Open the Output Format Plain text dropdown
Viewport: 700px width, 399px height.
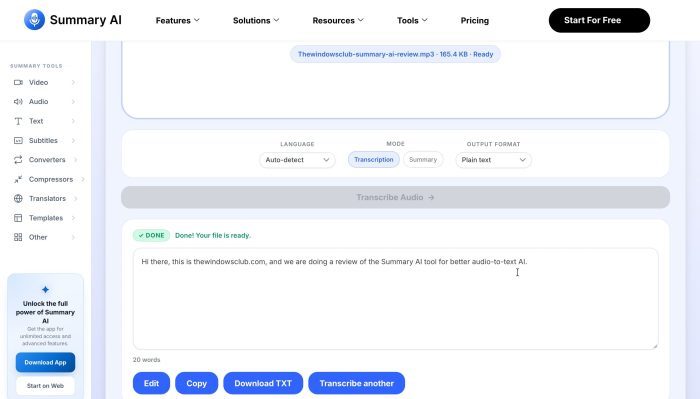point(493,160)
